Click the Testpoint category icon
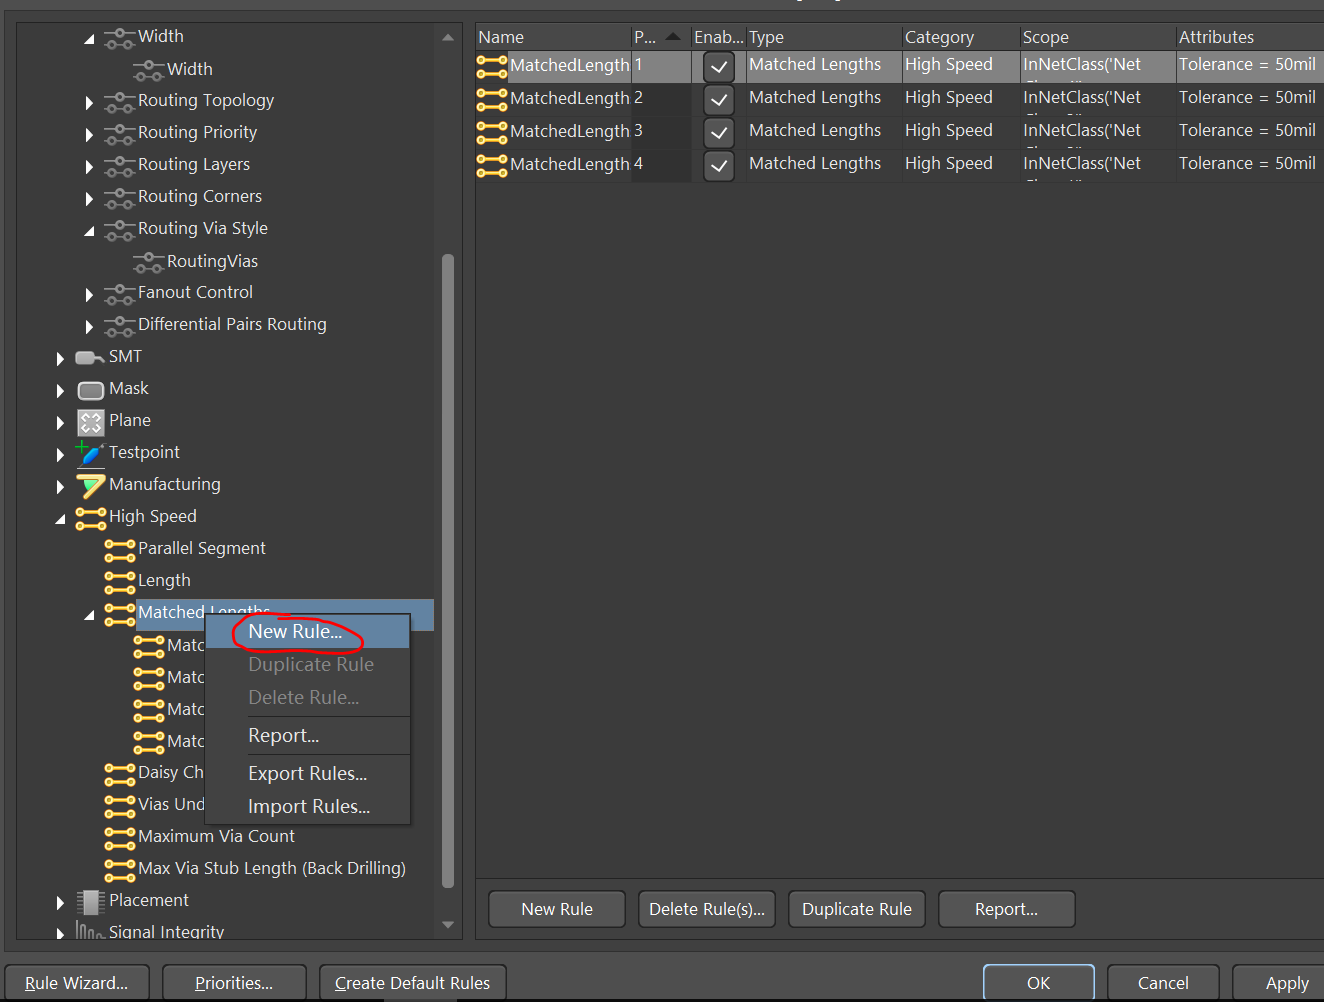1324x1002 pixels. point(90,453)
